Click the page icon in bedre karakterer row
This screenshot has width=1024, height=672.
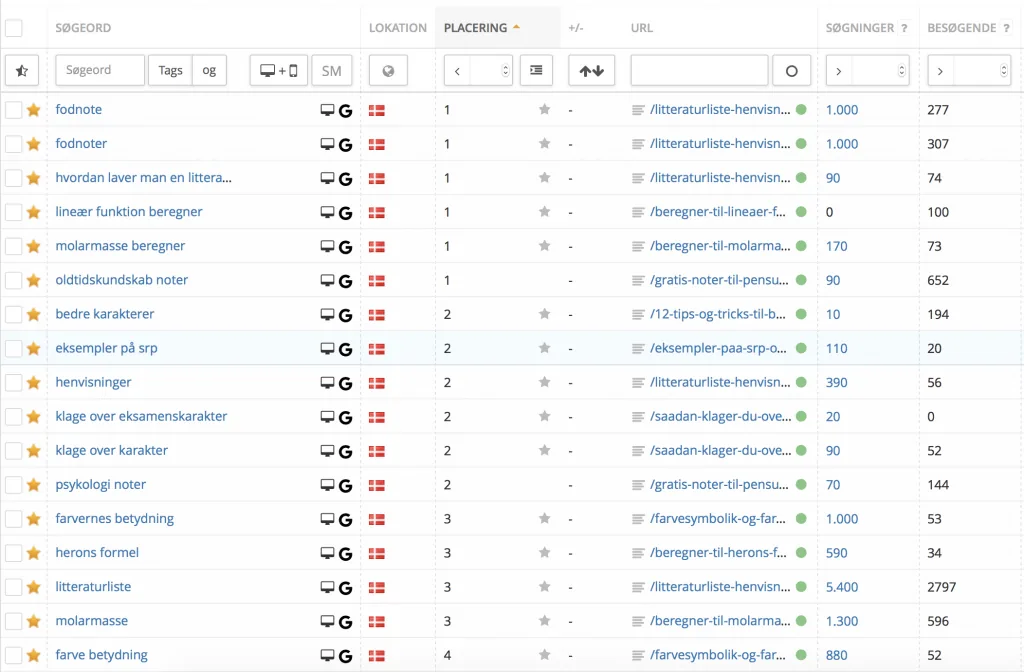638,314
